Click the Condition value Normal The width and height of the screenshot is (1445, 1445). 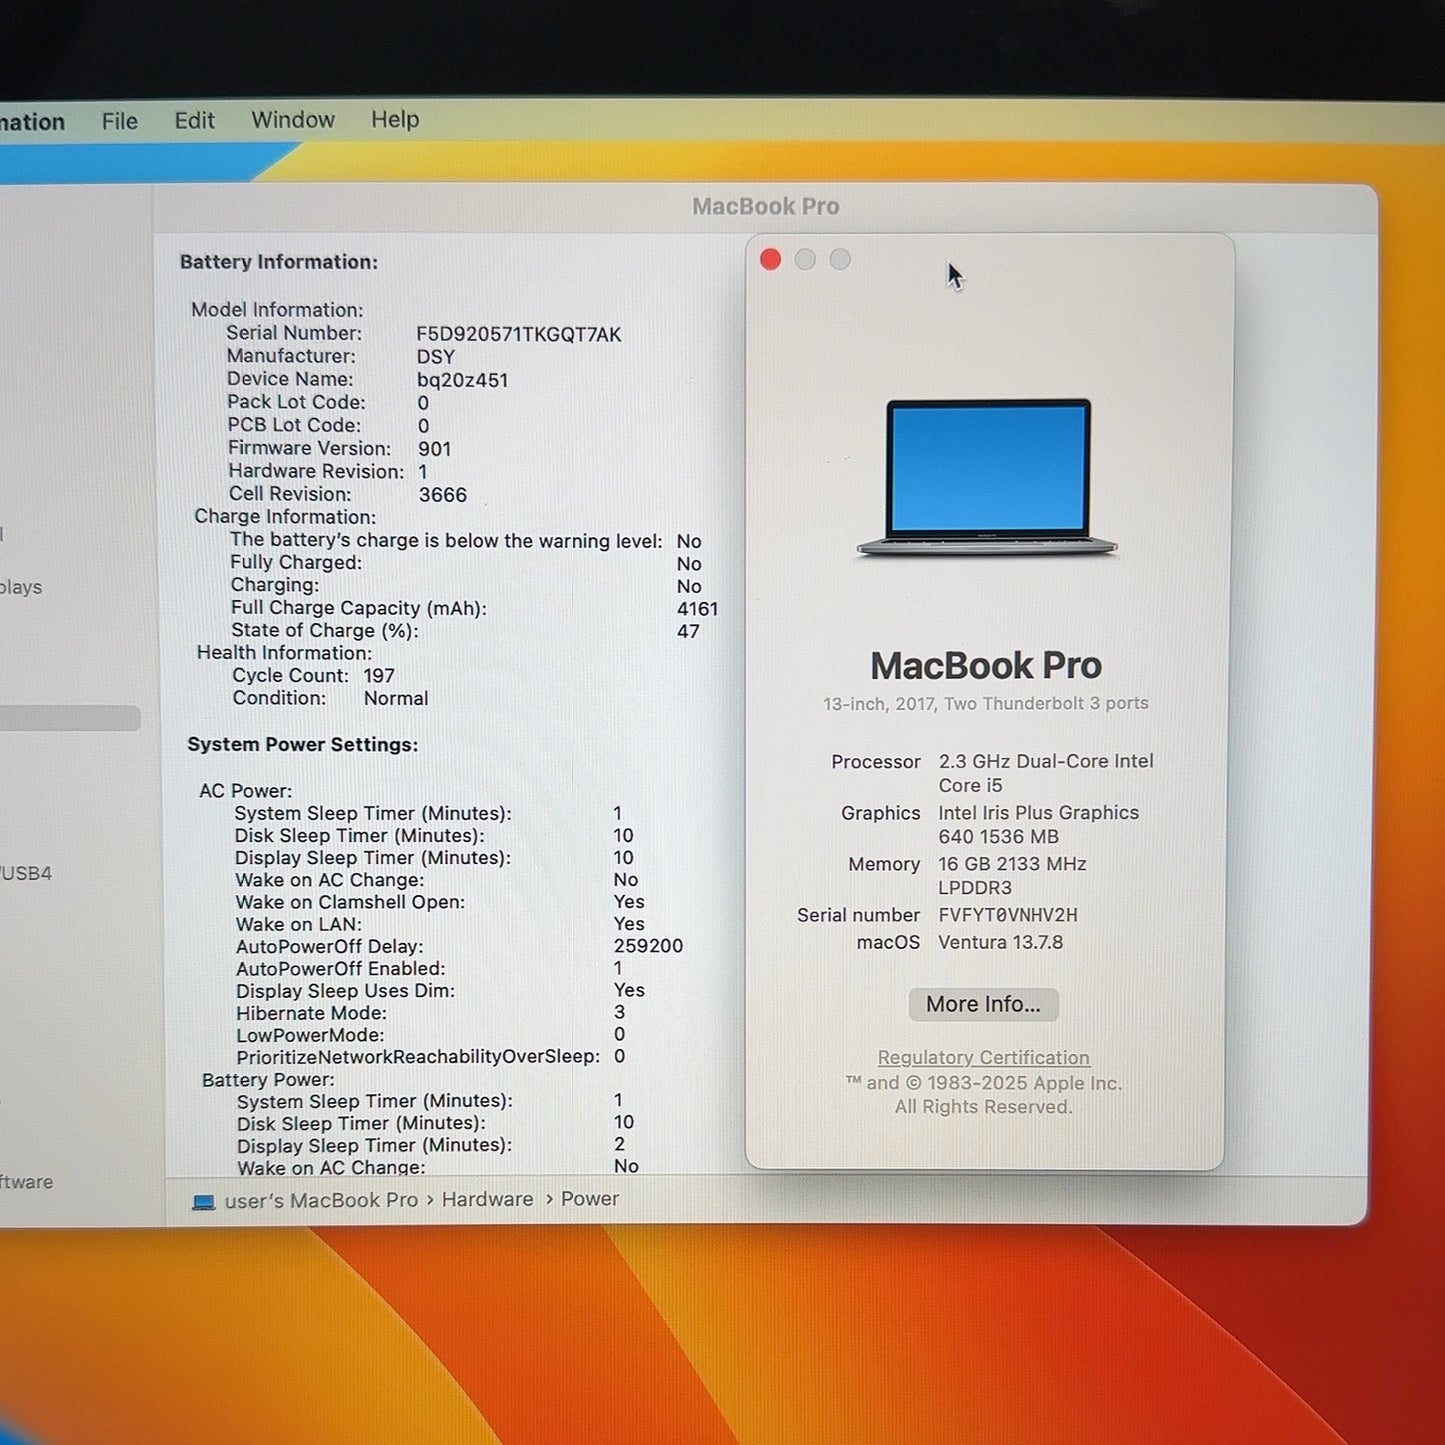click(396, 698)
